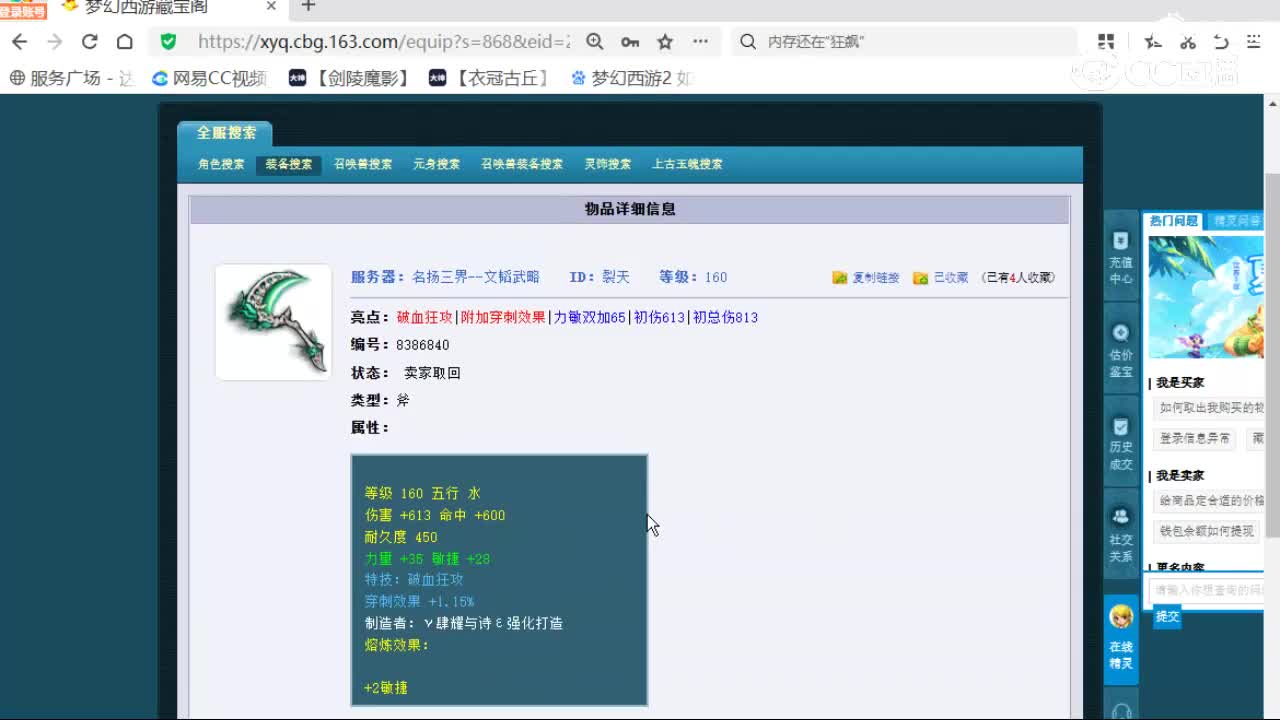Switch to 上古玉魄搜索
Viewport: 1280px width, 720px height.
click(687, 164)
